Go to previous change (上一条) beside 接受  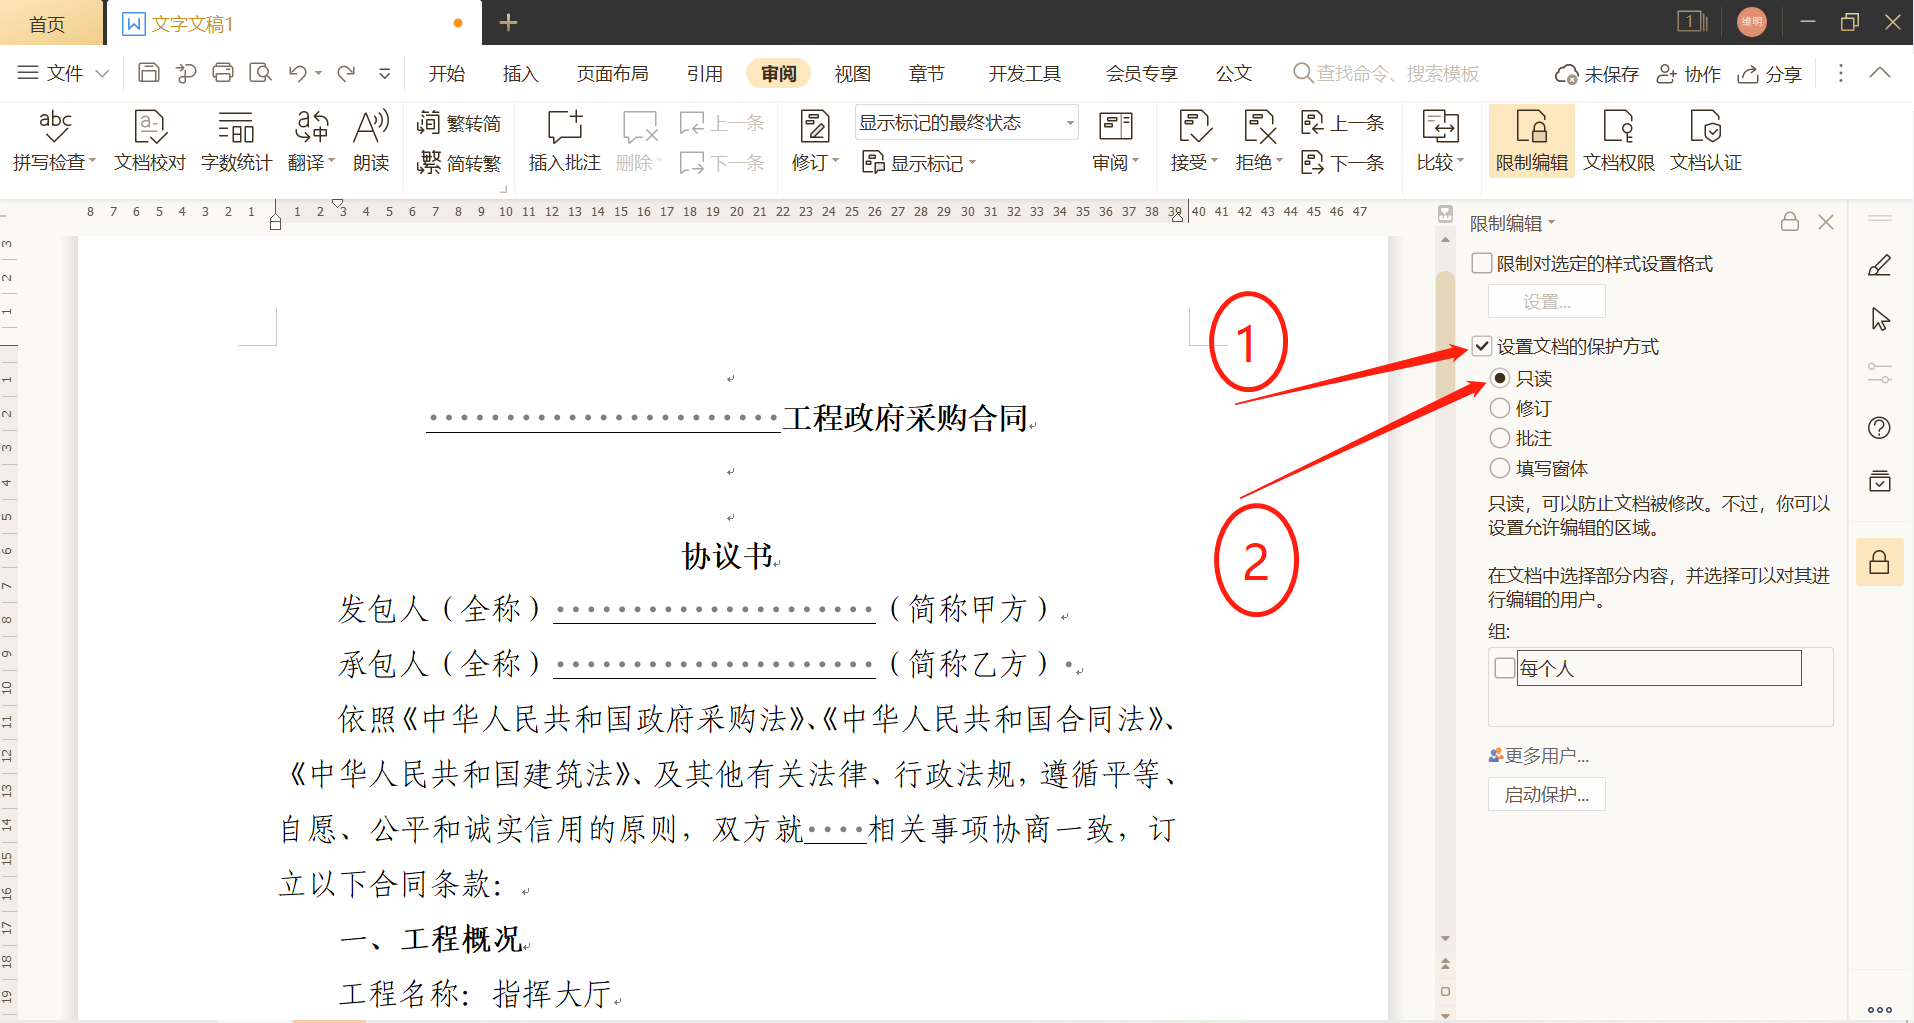pos(1342,123)
